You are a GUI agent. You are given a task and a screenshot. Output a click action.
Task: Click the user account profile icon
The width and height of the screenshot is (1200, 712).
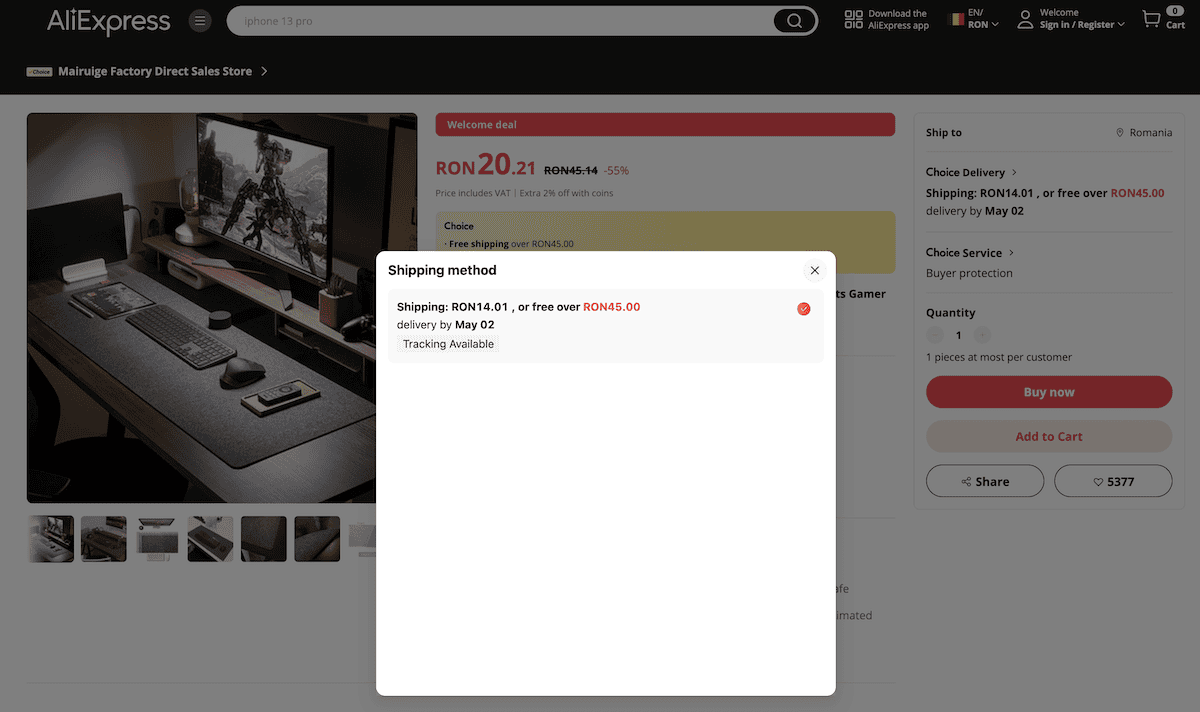pos(1025,20)
